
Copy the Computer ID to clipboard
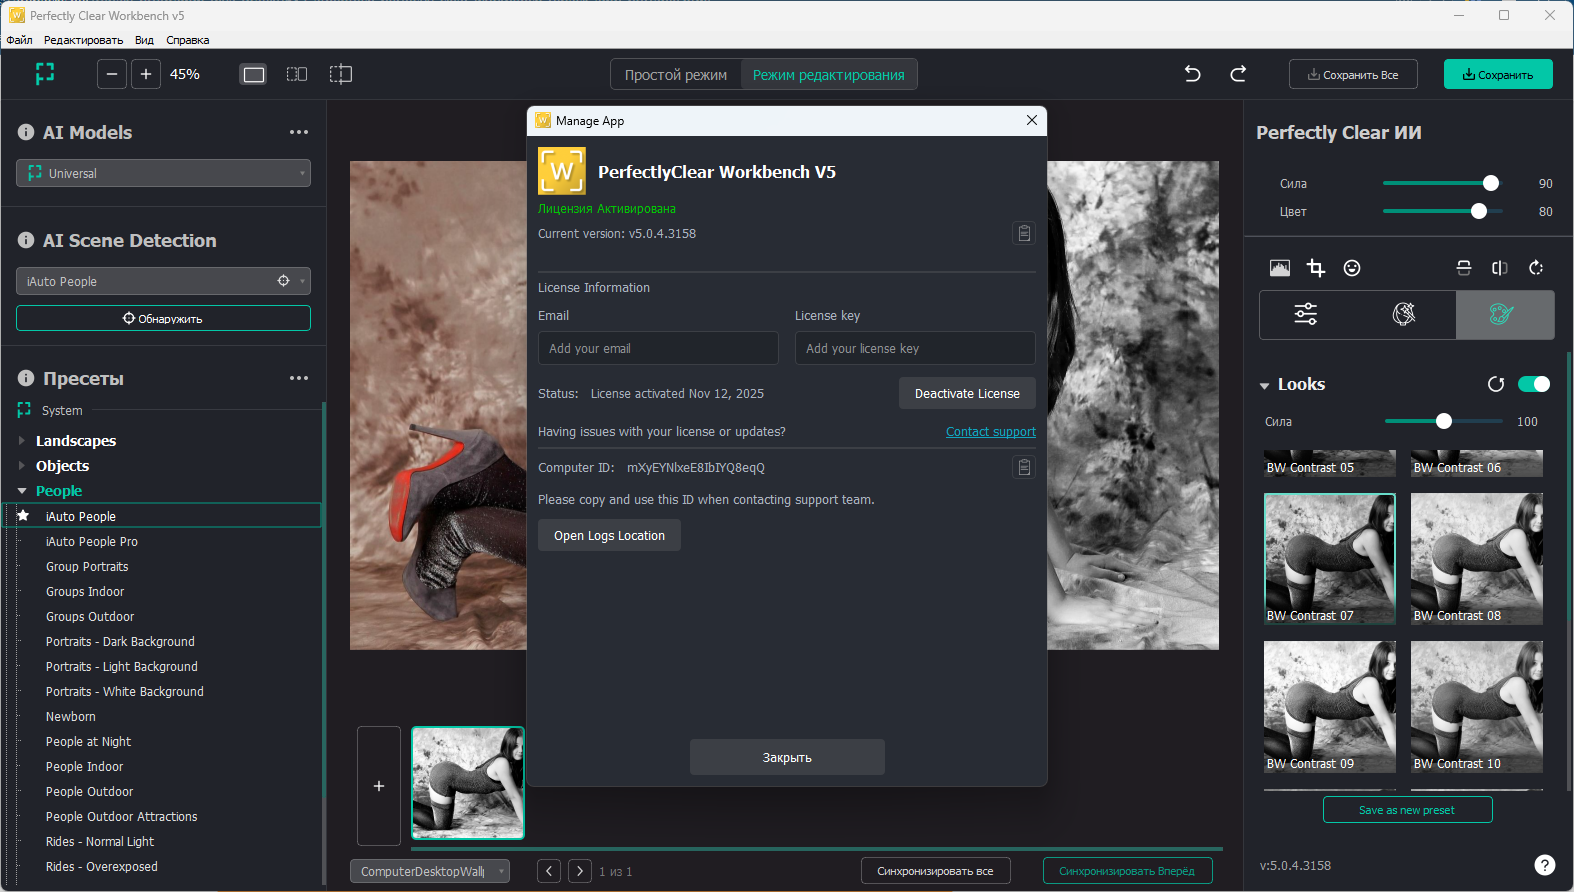1024,468
